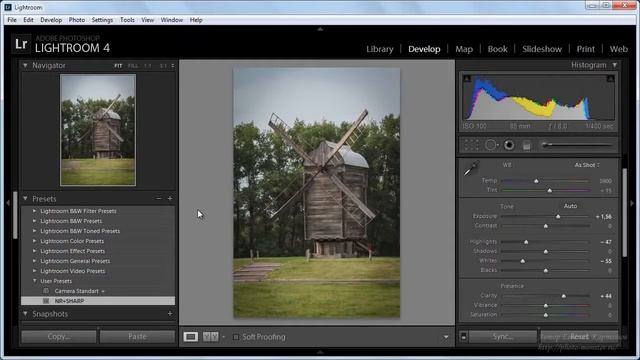The height and width of the screenshot is (360, 640).
Task: Open the Before/After YY view icon
Action: point(211,337)
